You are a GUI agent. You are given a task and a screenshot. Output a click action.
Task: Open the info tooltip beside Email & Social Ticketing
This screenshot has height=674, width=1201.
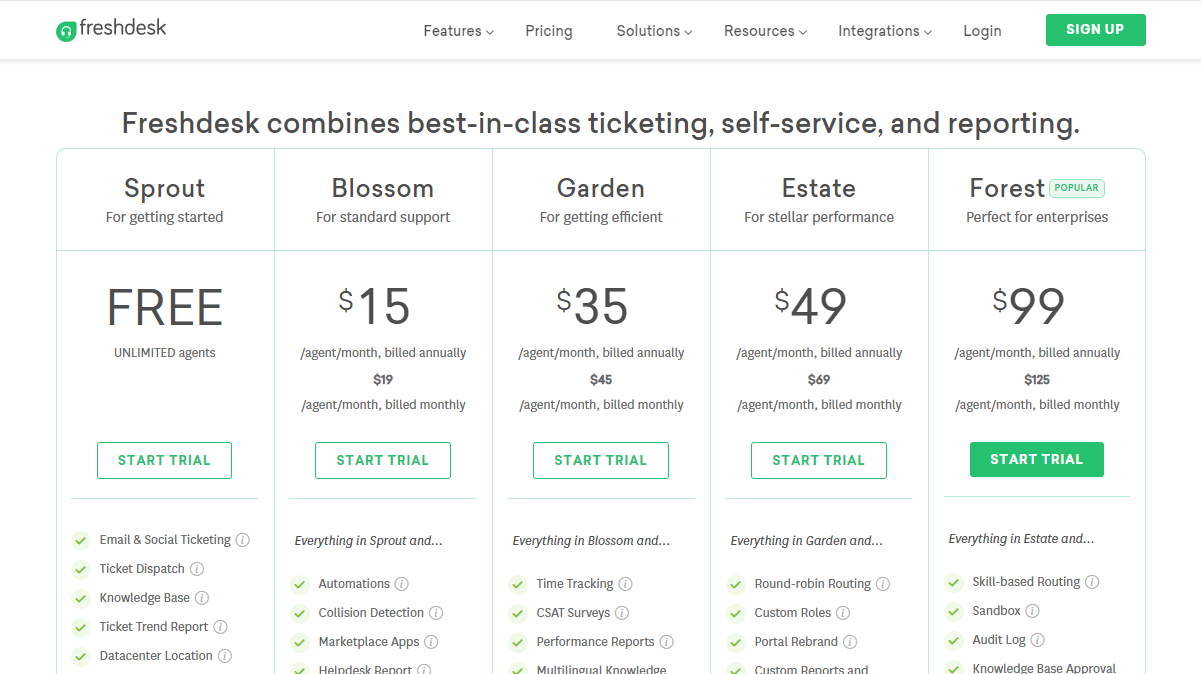pyautogui.click(x=243, y=539)
